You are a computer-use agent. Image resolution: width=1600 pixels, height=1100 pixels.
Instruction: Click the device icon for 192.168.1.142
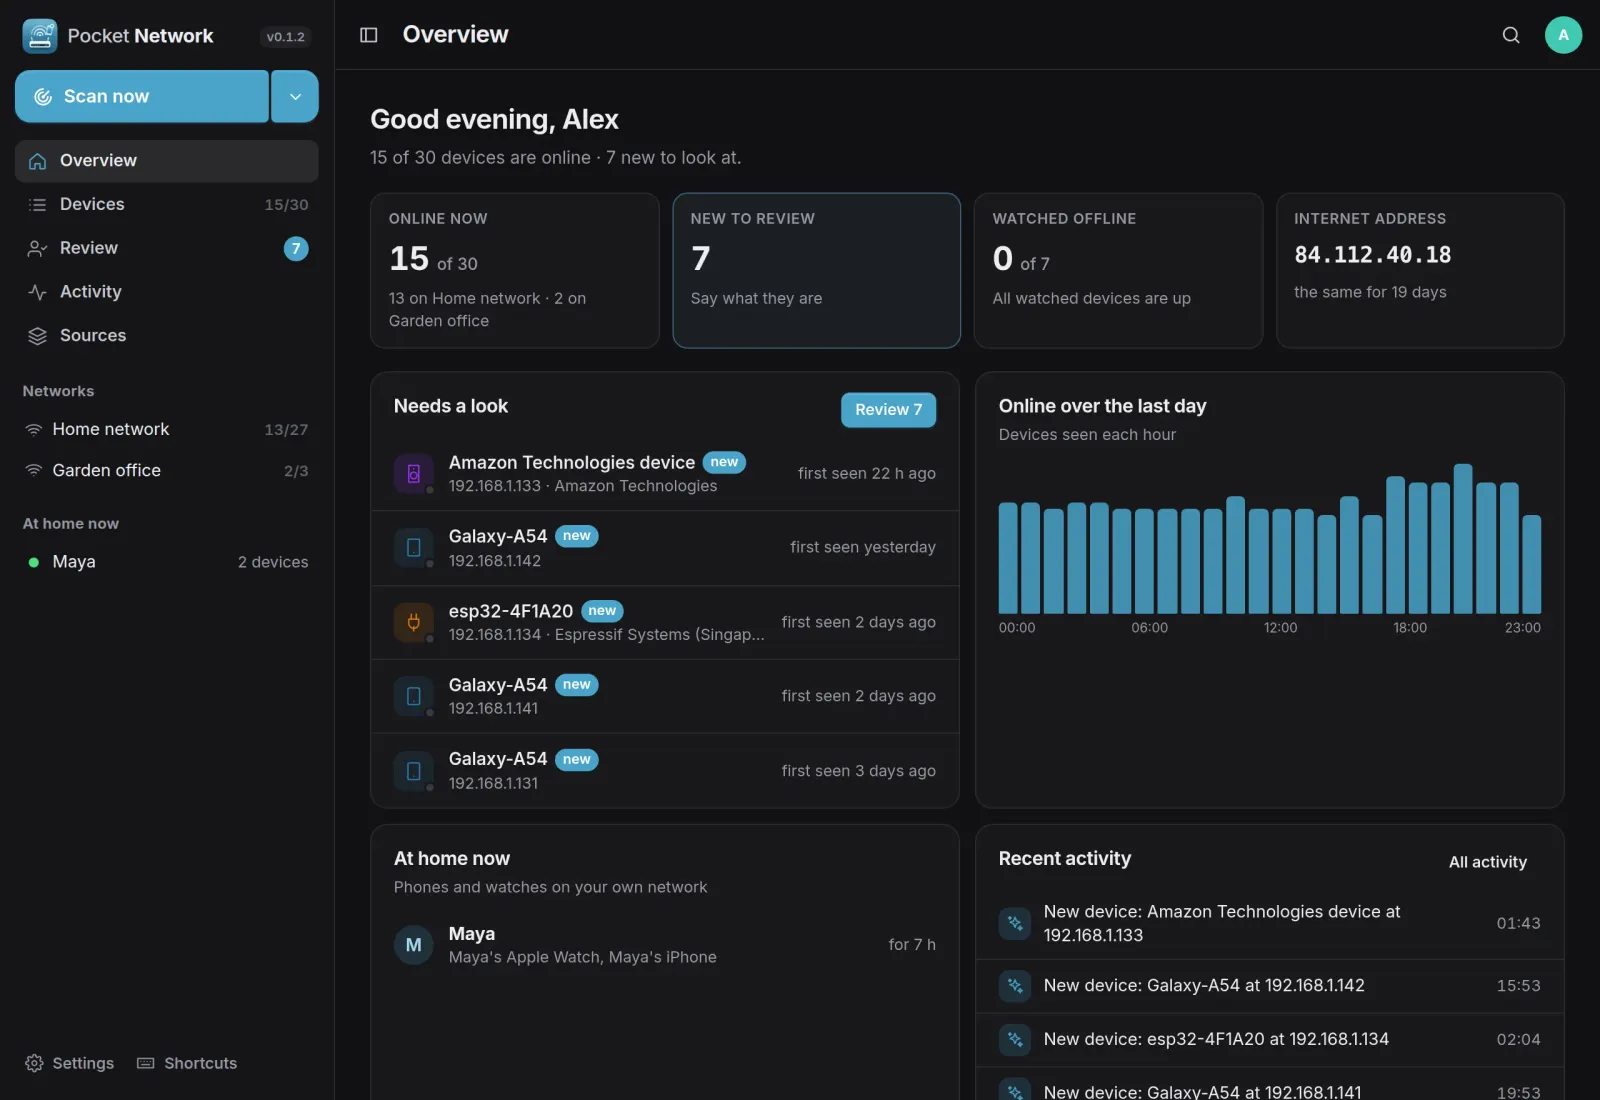coord(414,548)
